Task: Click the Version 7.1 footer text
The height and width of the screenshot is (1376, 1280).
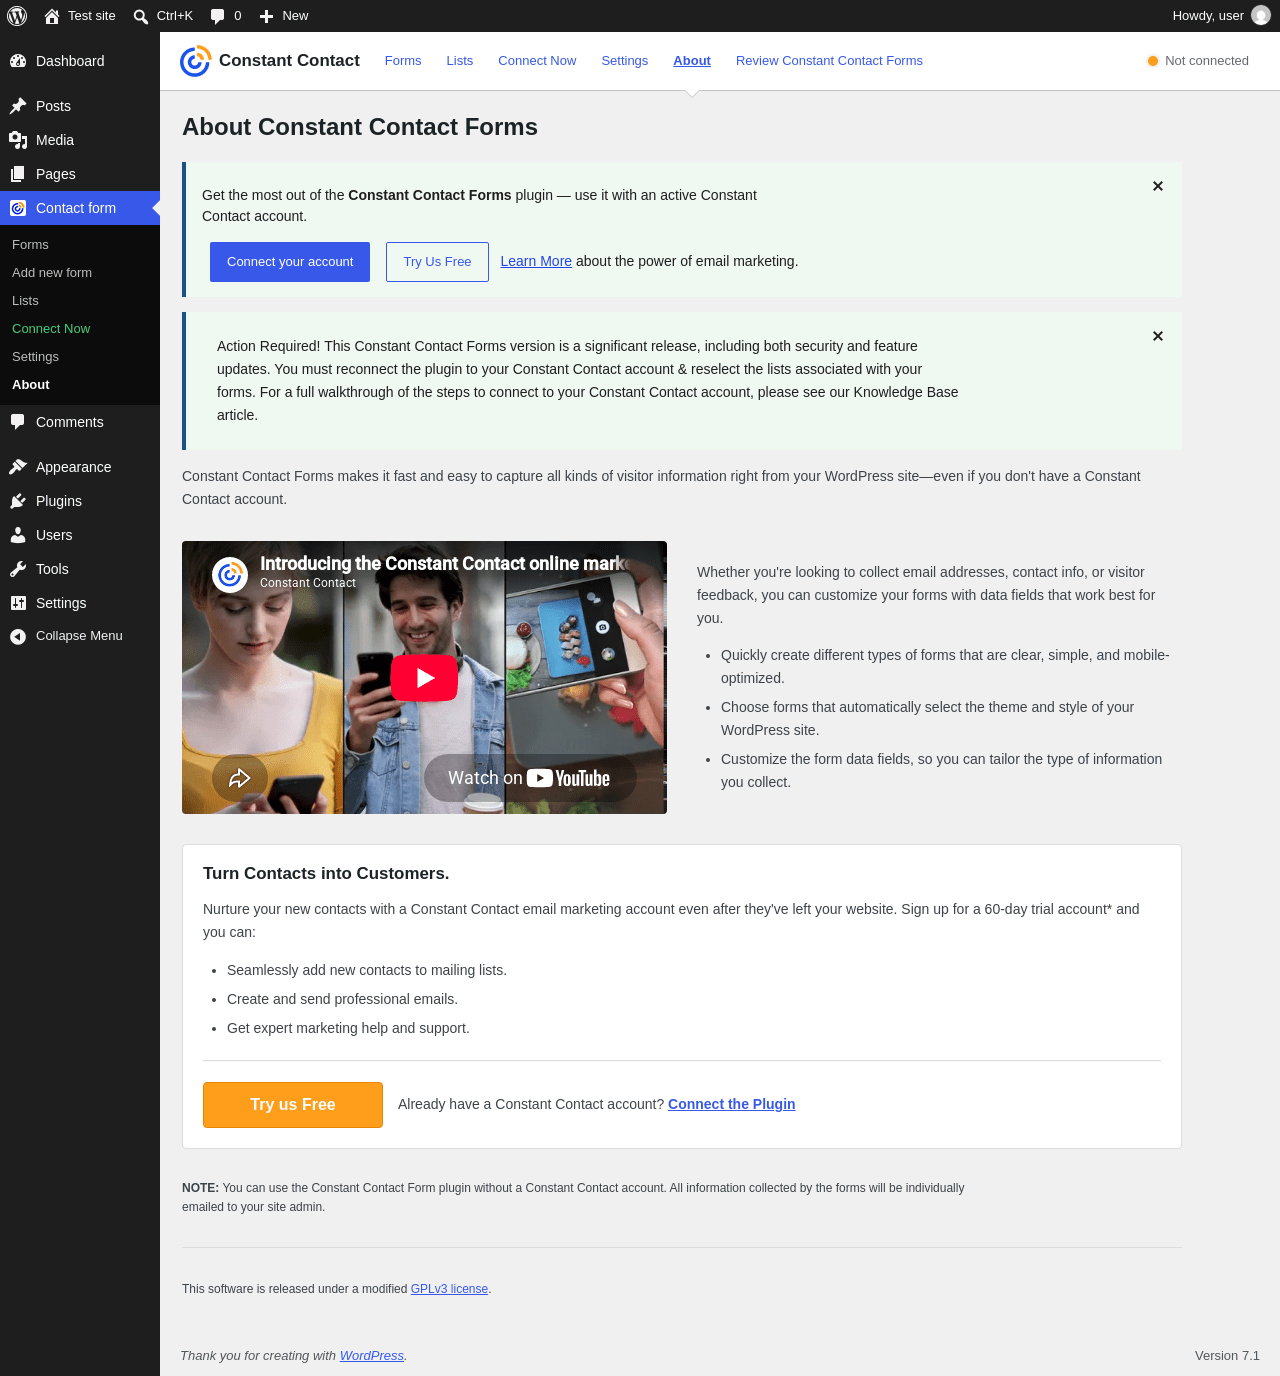Action: pyautogui.click(x=1227, y=1356)
